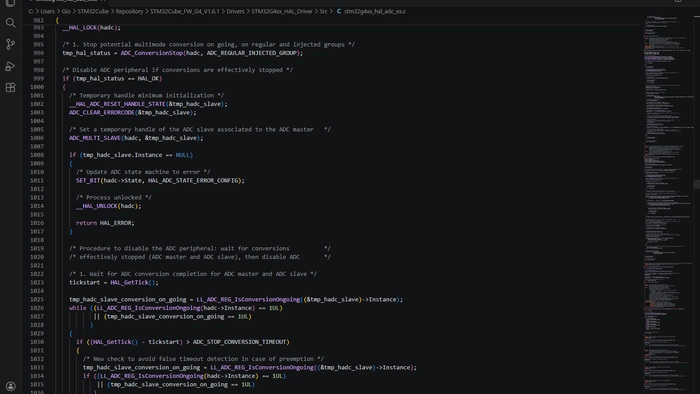Image resolution: width=700 pixels, height=394 pixels.
Task: Click 'HAL_GetTick()' on line 1023
Action: click(133, 282)
